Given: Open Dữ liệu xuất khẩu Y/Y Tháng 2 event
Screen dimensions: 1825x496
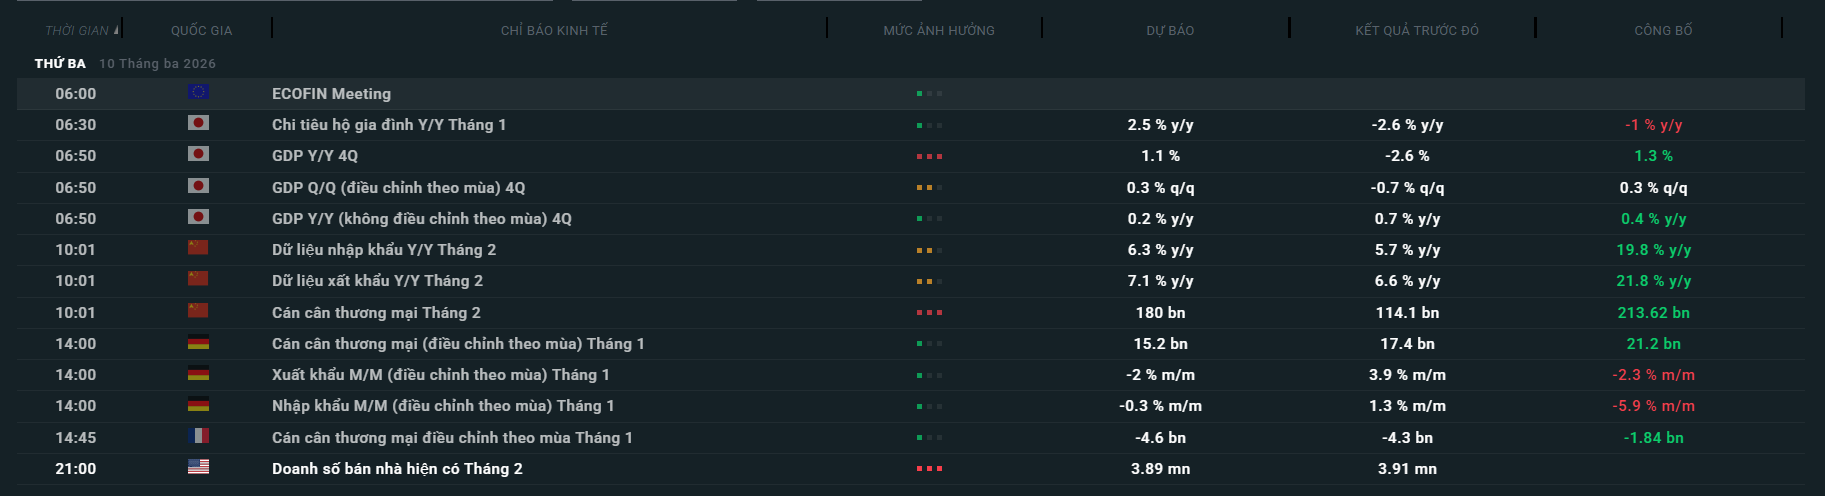Looking at the screenshot, I should click(377, 281).
